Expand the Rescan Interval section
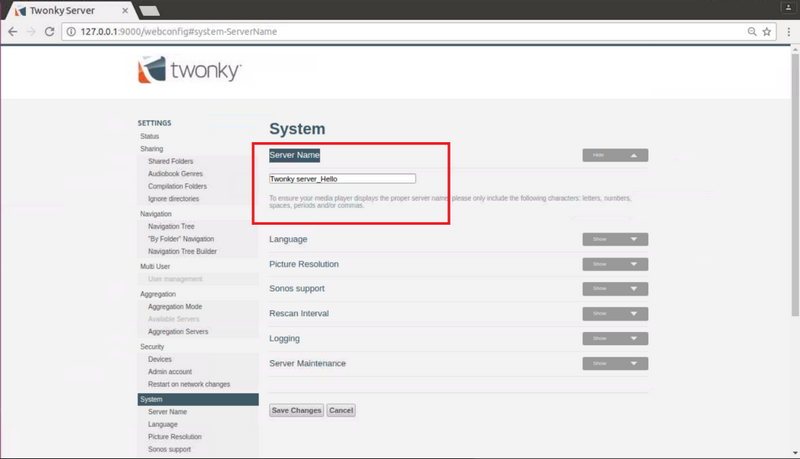 [x=615, y=314]
